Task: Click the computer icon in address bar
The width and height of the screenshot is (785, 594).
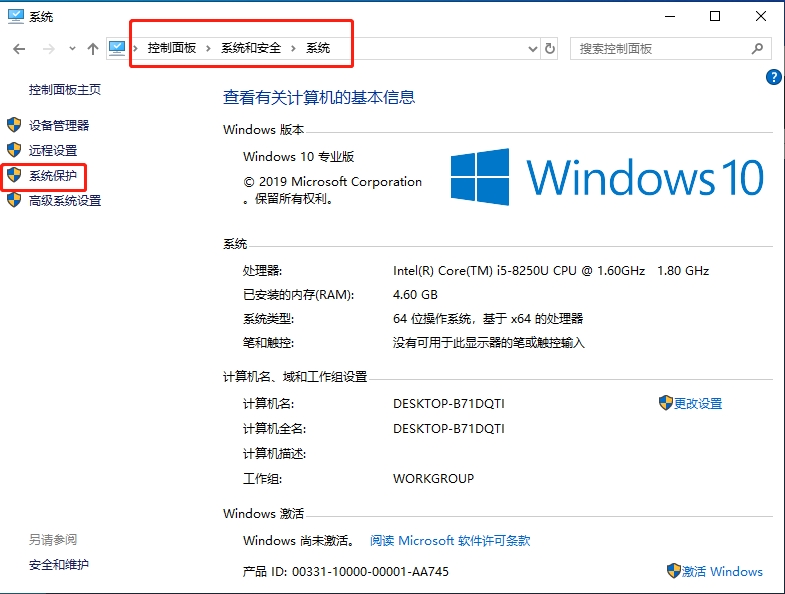Action: (x=117, y=48)
